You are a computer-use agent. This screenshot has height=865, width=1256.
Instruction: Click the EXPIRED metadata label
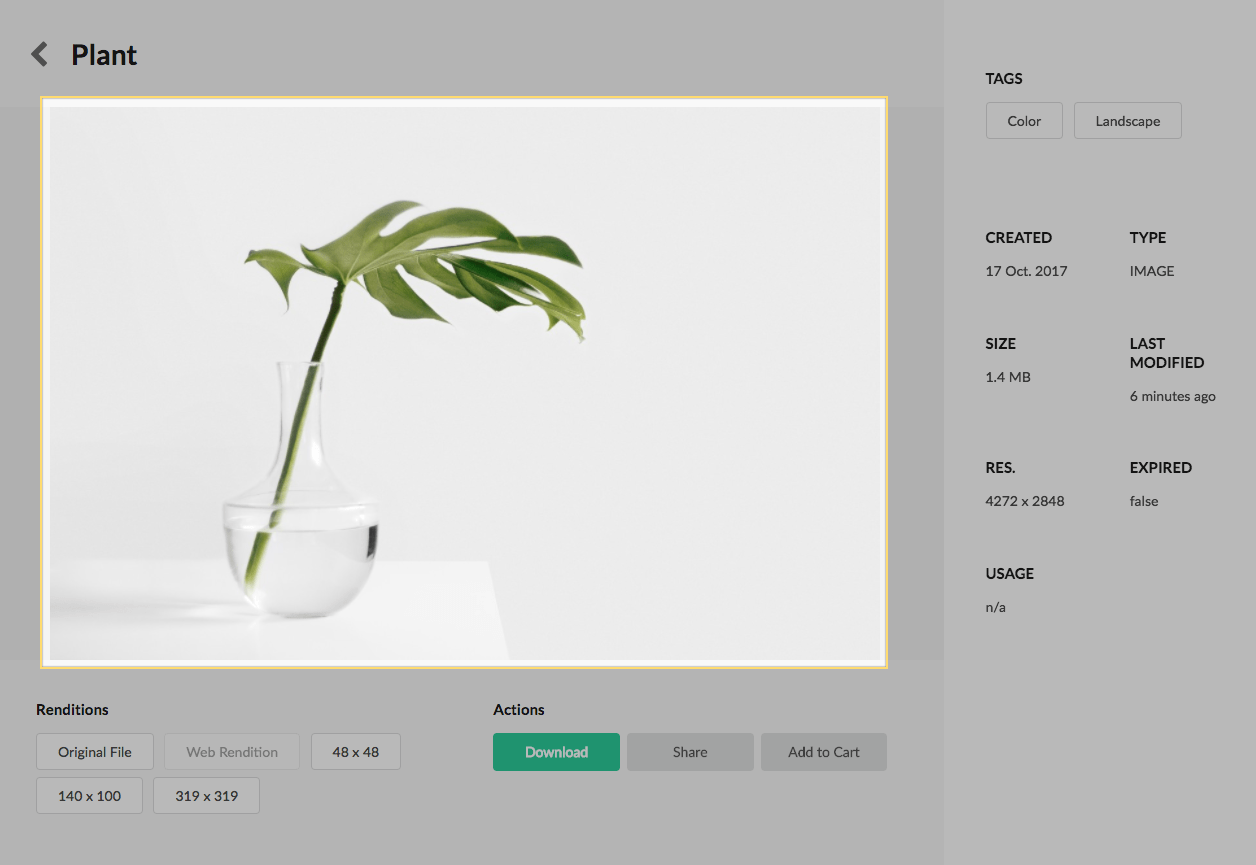pos(1161,468)
